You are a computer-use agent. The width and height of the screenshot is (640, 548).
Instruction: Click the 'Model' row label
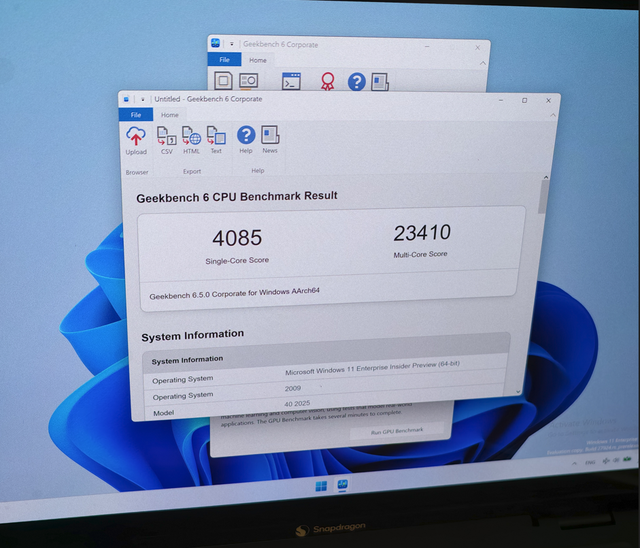[x=164, y=413]
